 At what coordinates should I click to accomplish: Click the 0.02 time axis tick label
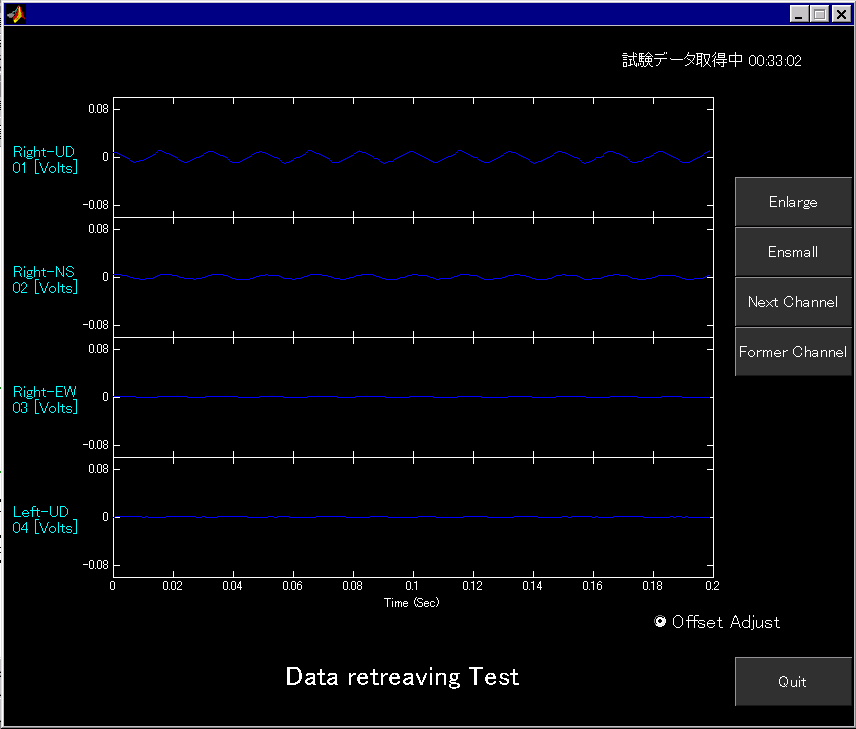173,586
